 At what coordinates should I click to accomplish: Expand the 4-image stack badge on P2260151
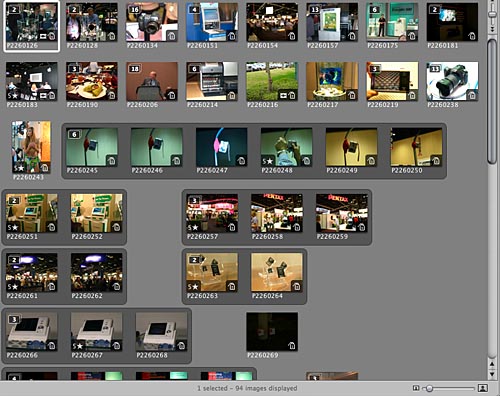[194, 10]
